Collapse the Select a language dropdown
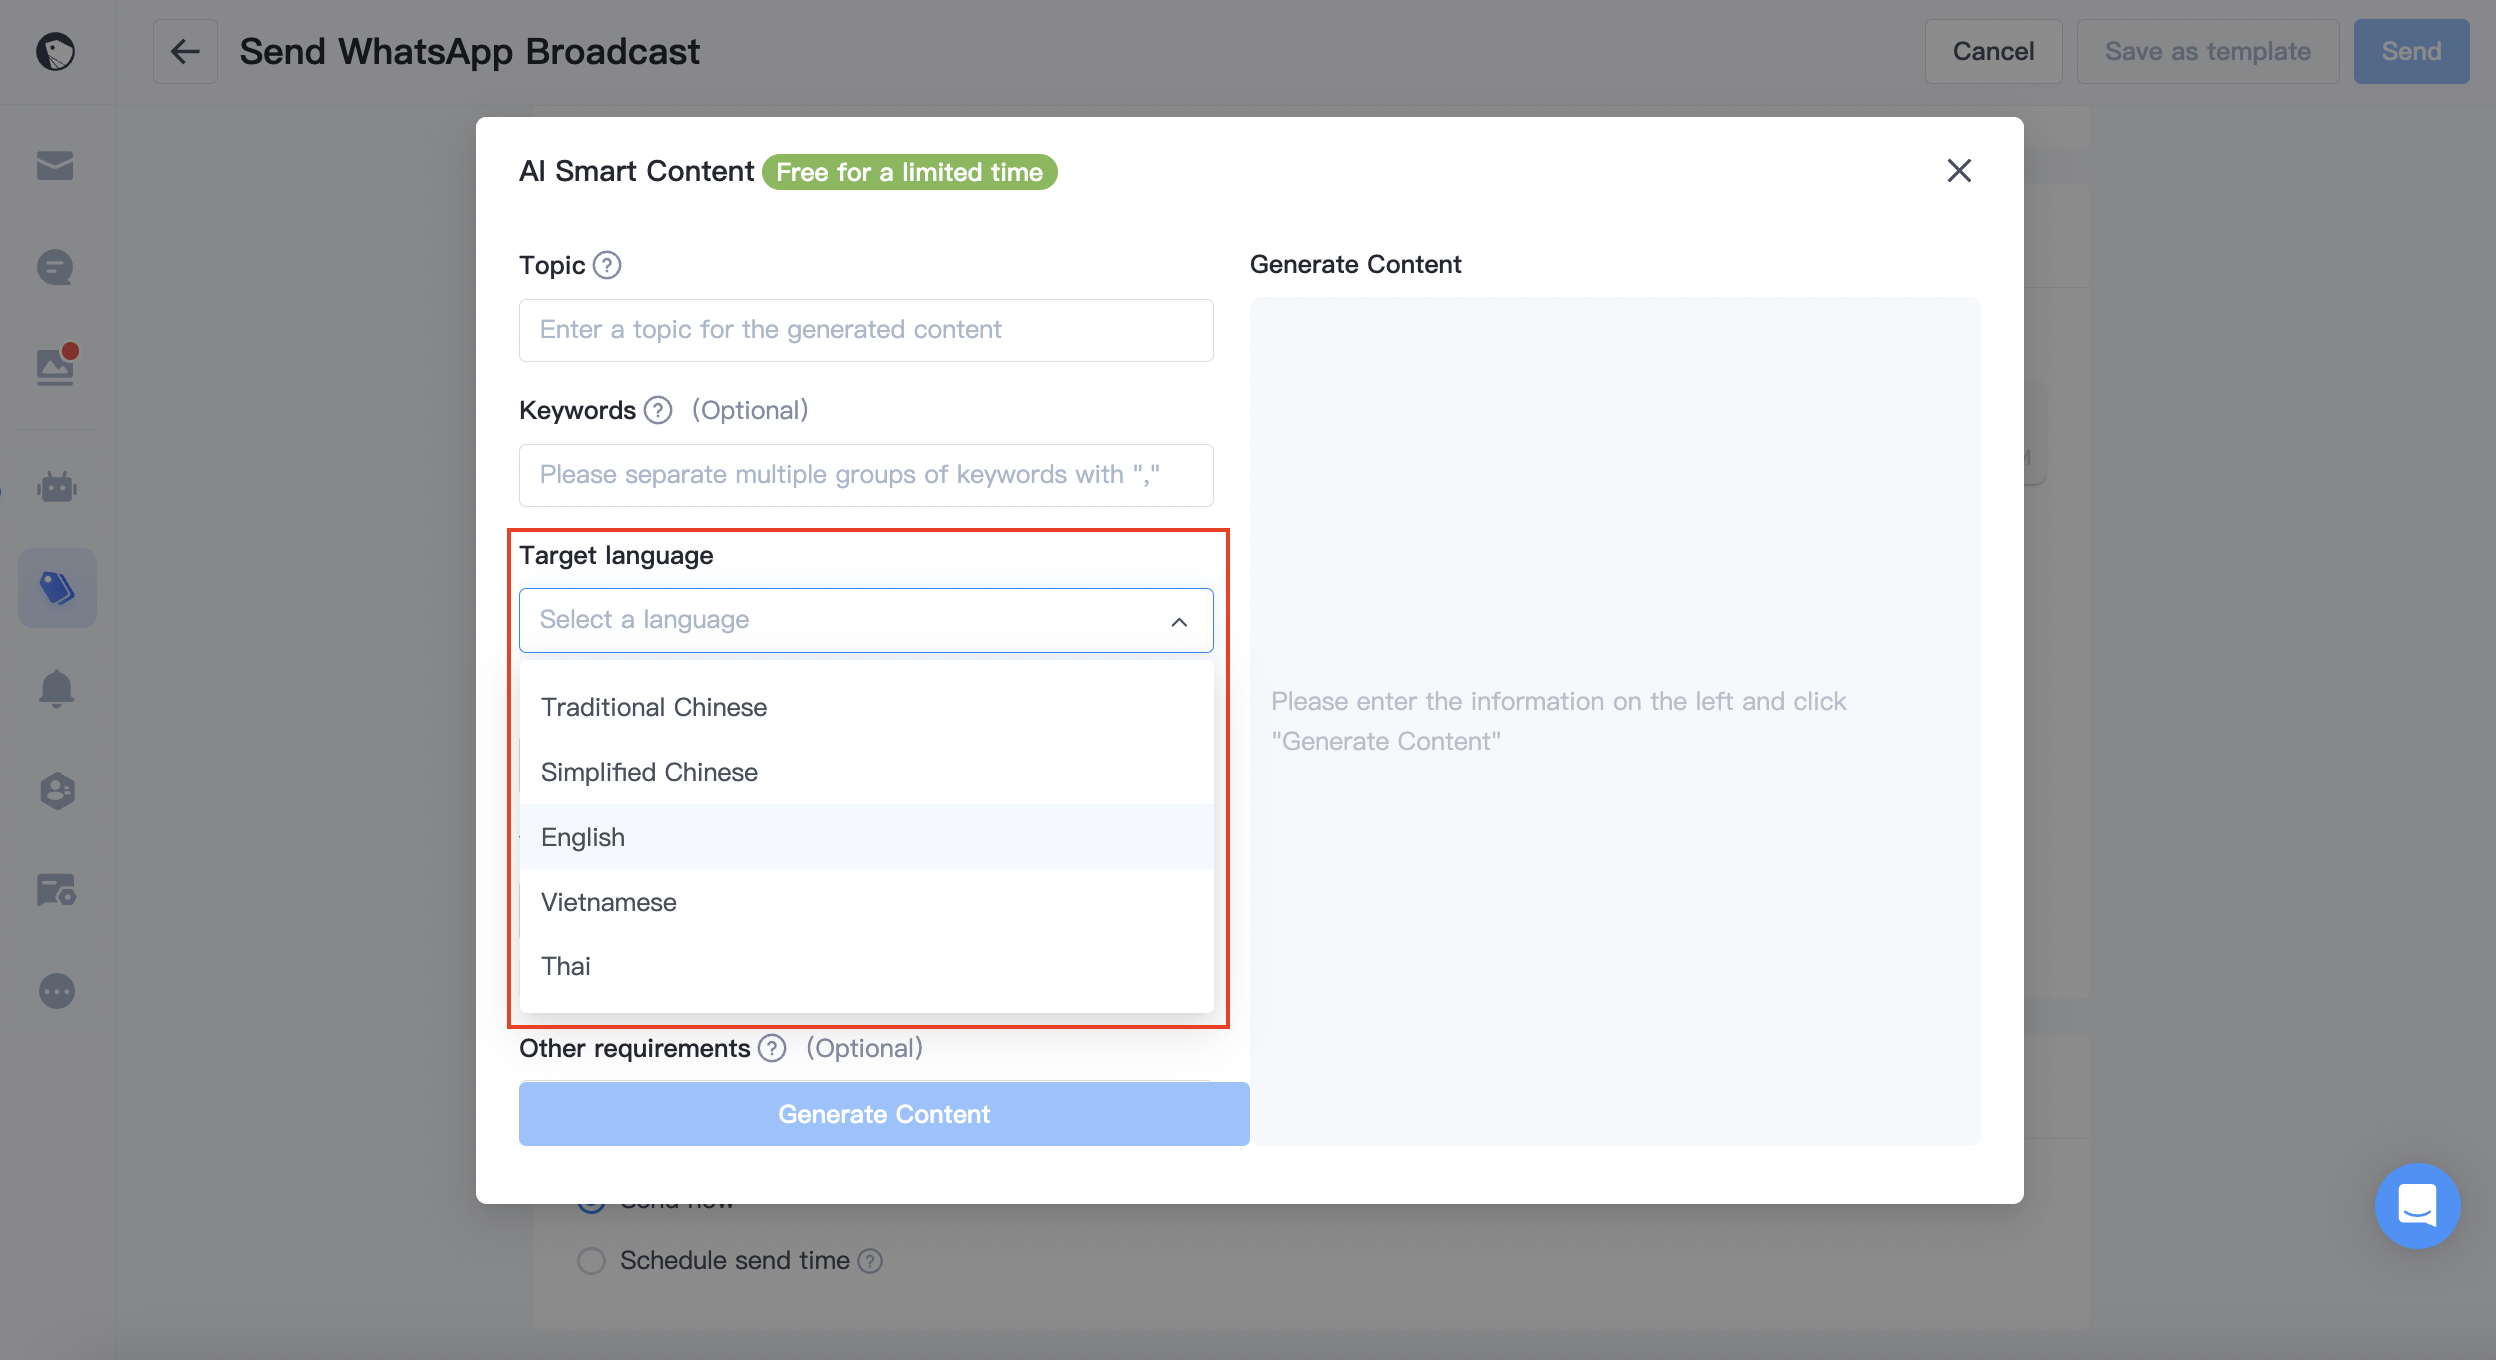 click(x=866, y=620)
